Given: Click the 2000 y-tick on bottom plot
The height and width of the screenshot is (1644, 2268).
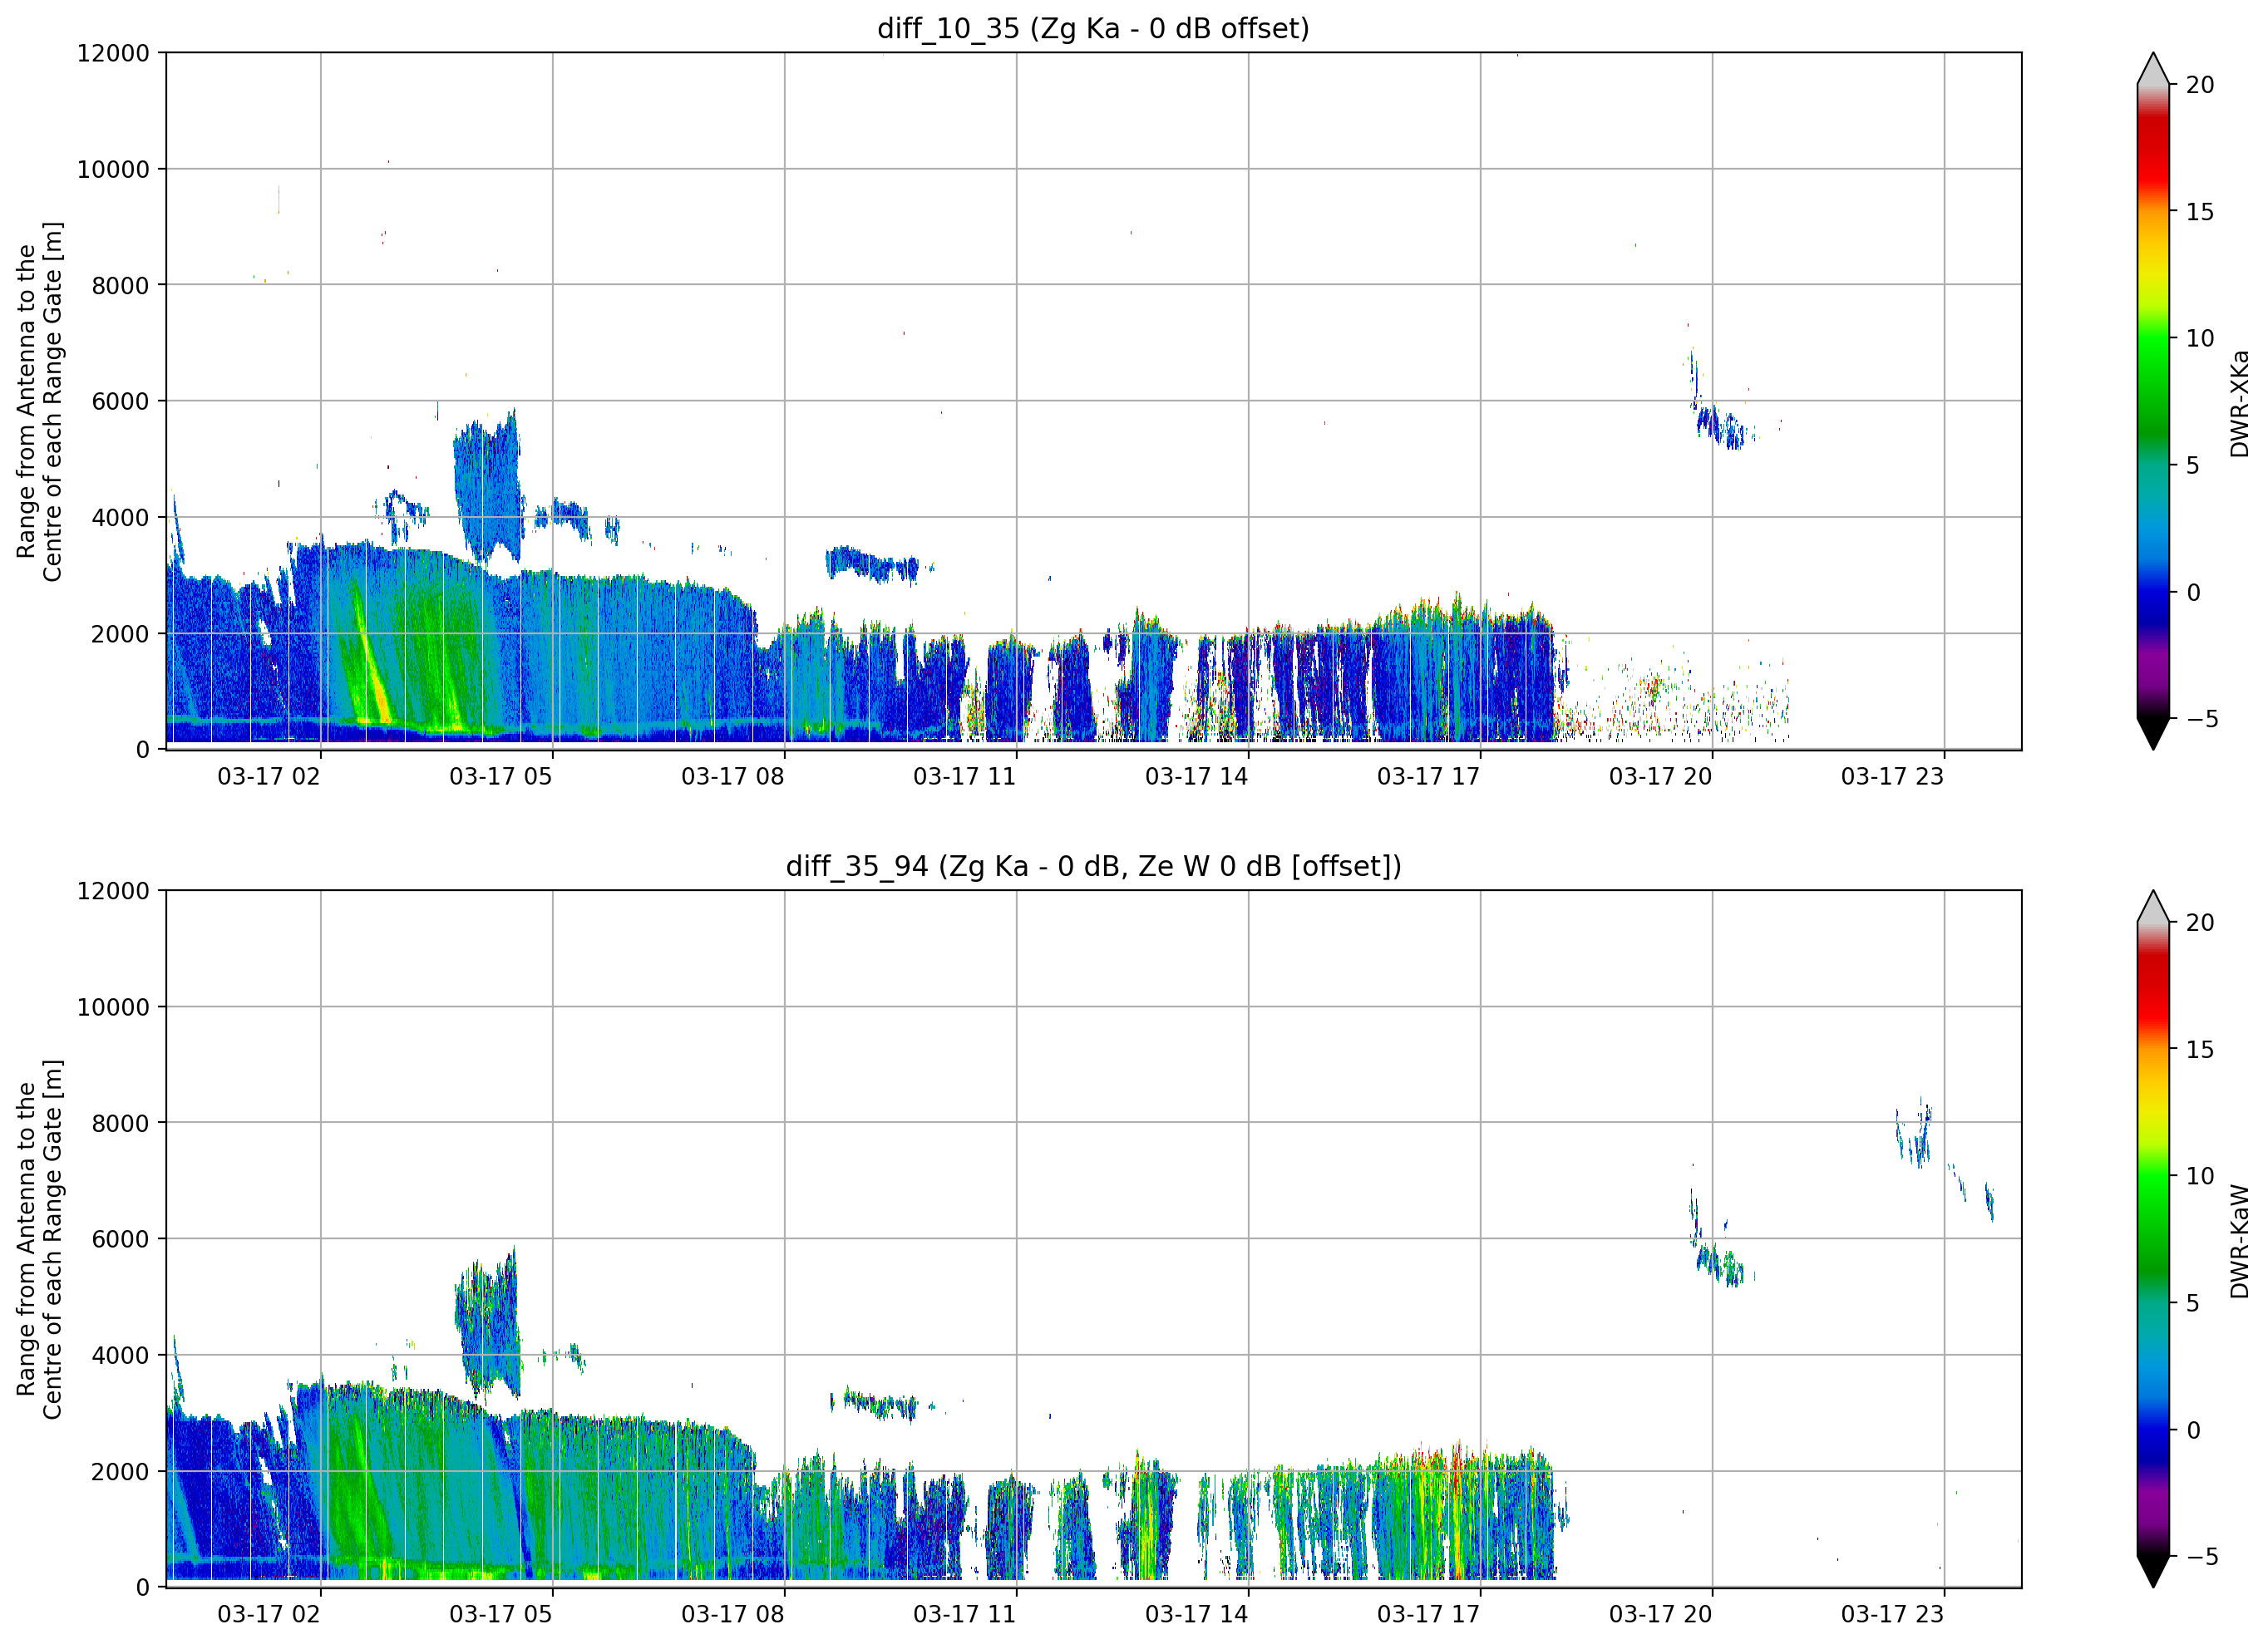Looking at the screenshot, I should click(x=120, y=1471).
